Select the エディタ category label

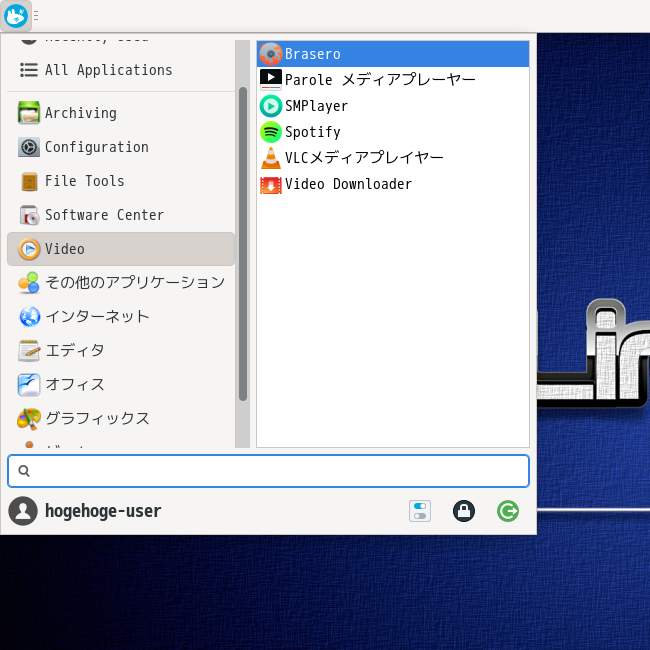(x=75, y=351)
